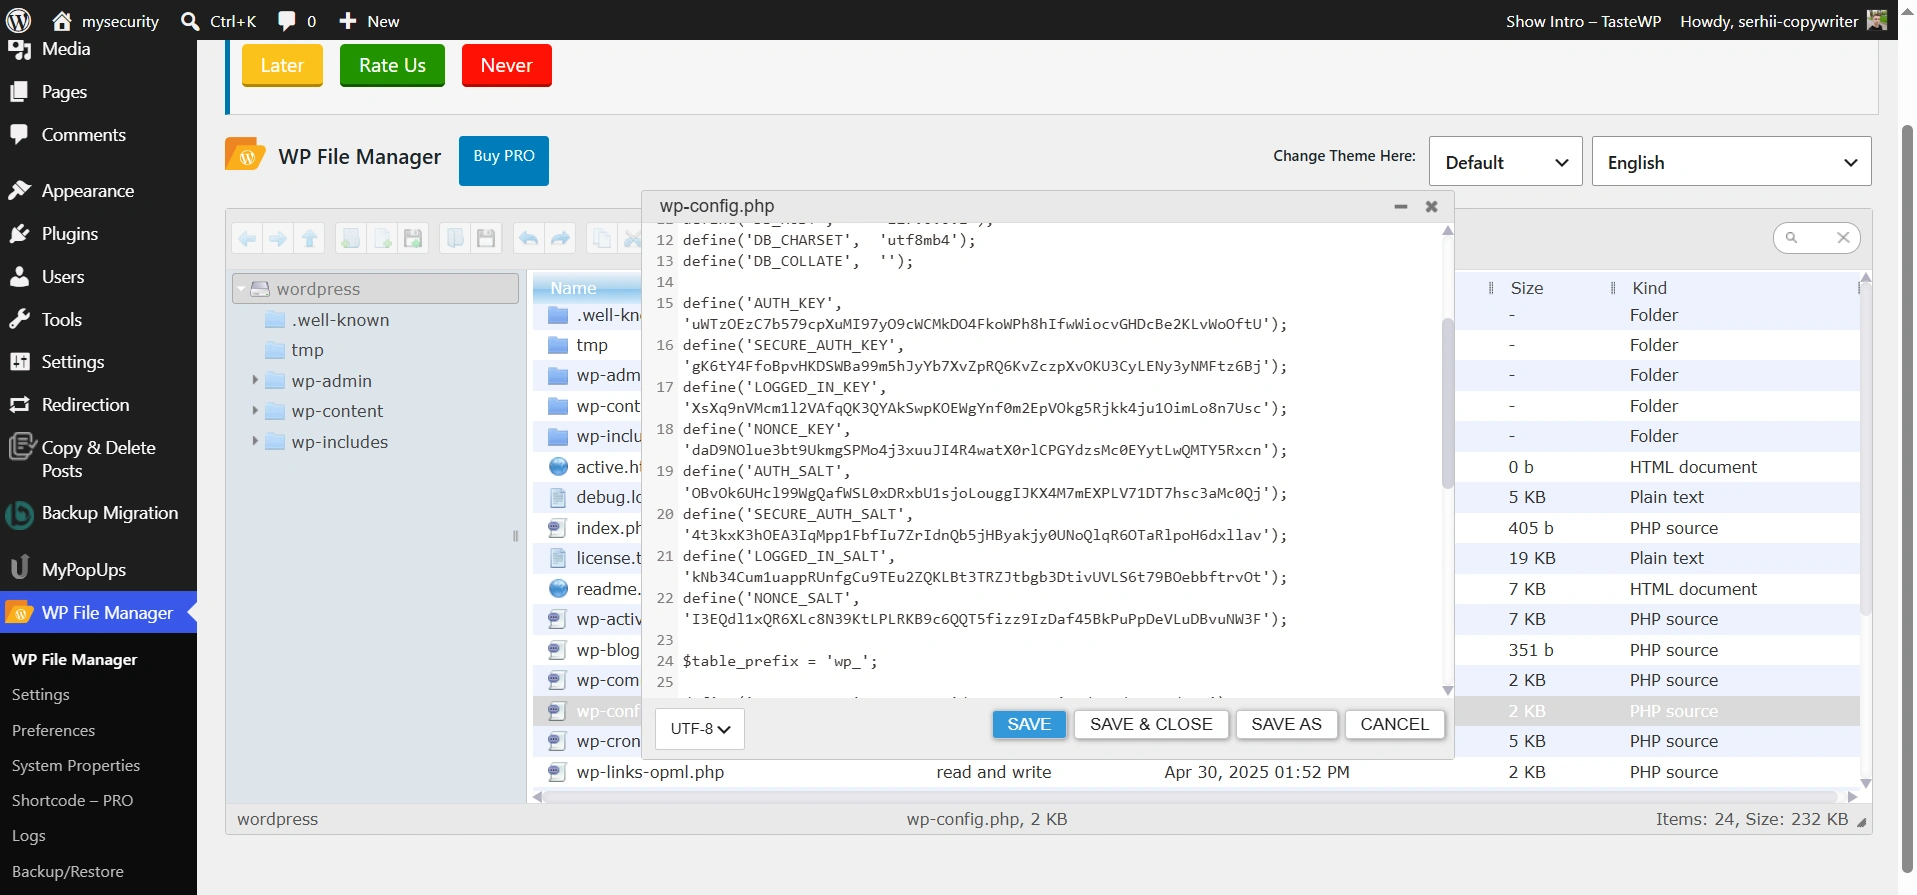This screenshot has height=895, width=1917.
Task: Click the Undo arrow in file manager toolbar
Action: point(529,238)
